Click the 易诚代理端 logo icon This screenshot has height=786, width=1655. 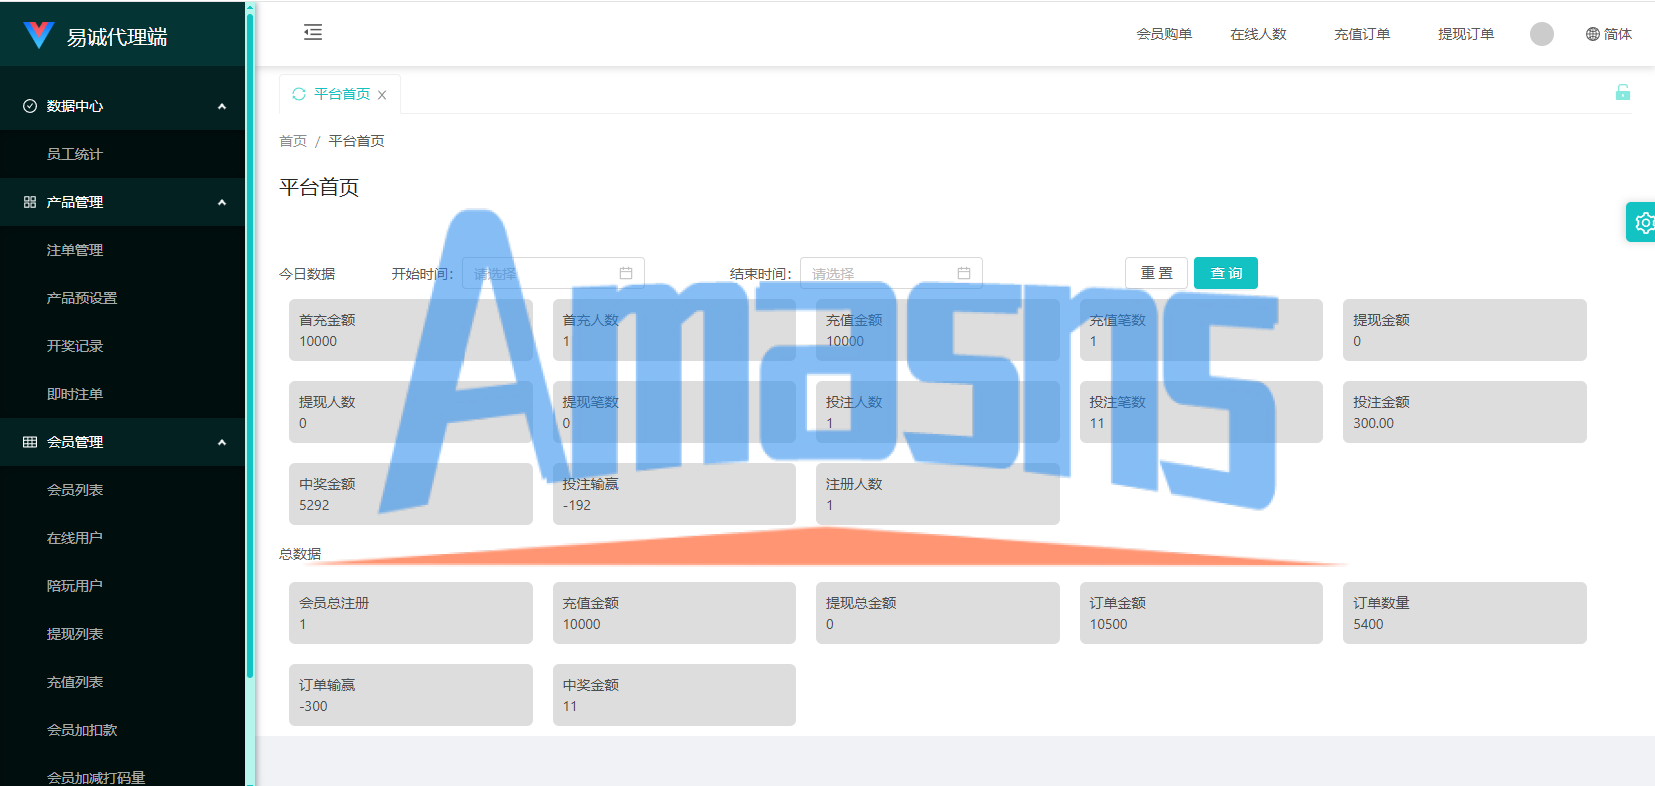click(x=39, y=35)
